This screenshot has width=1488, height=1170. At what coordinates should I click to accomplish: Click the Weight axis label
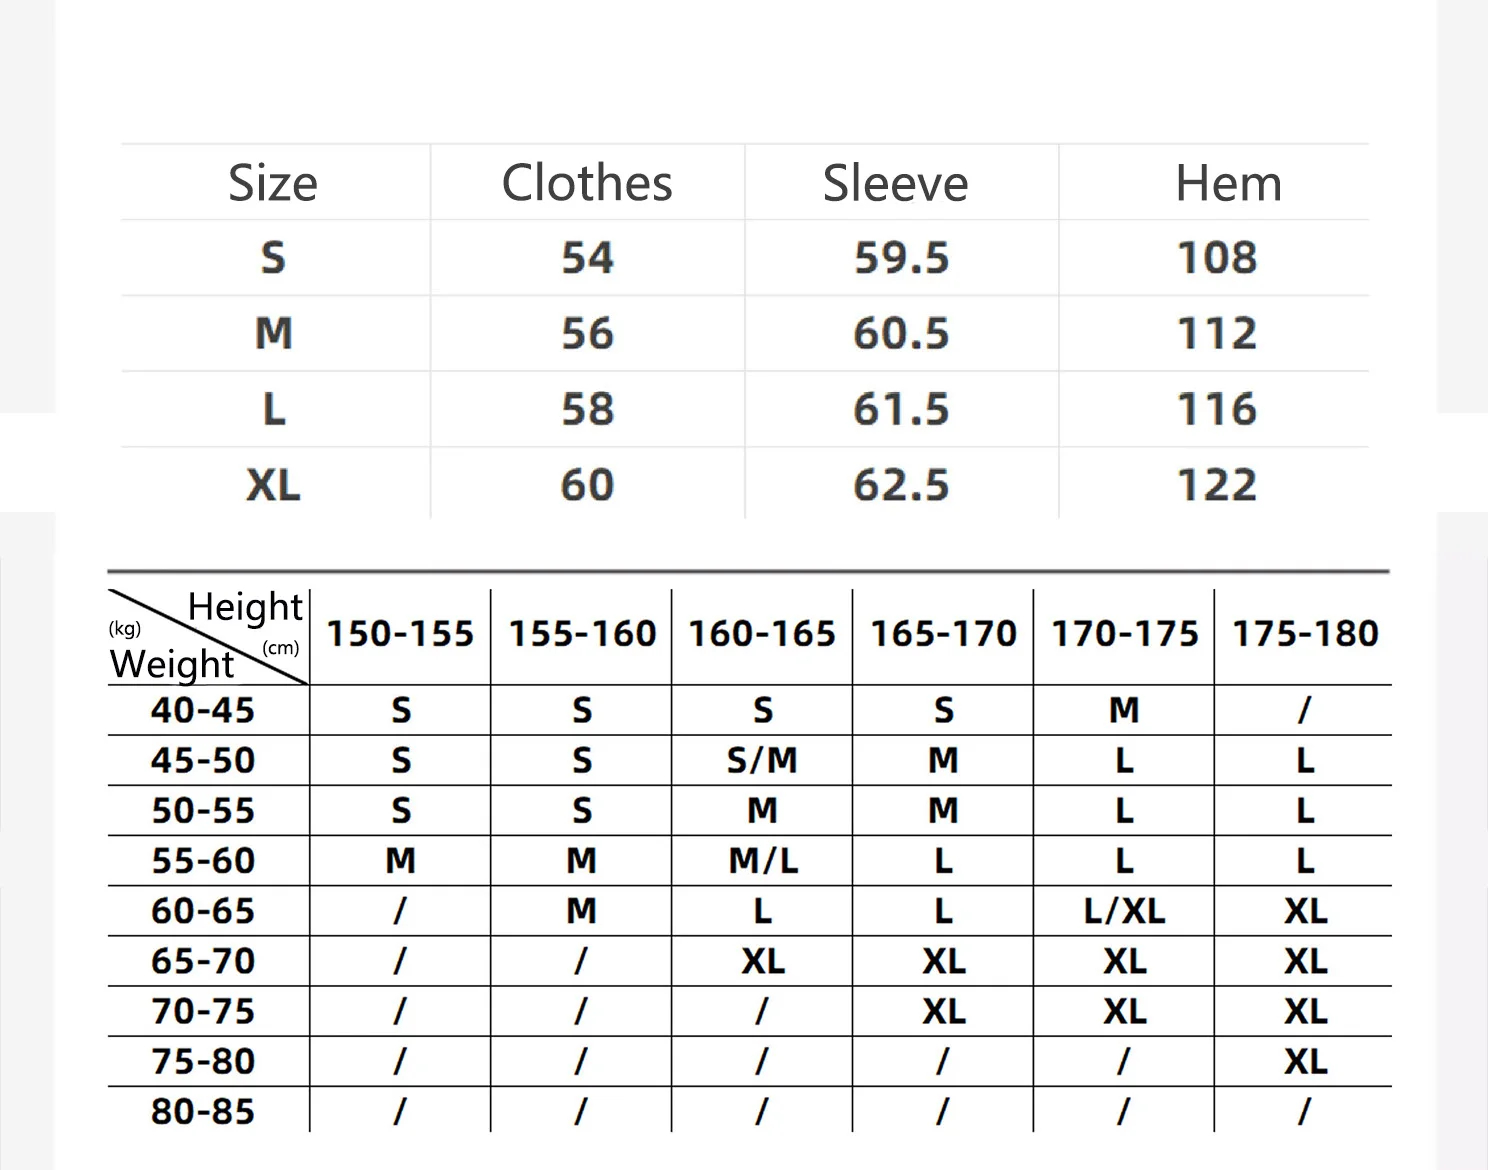[172, 664]
